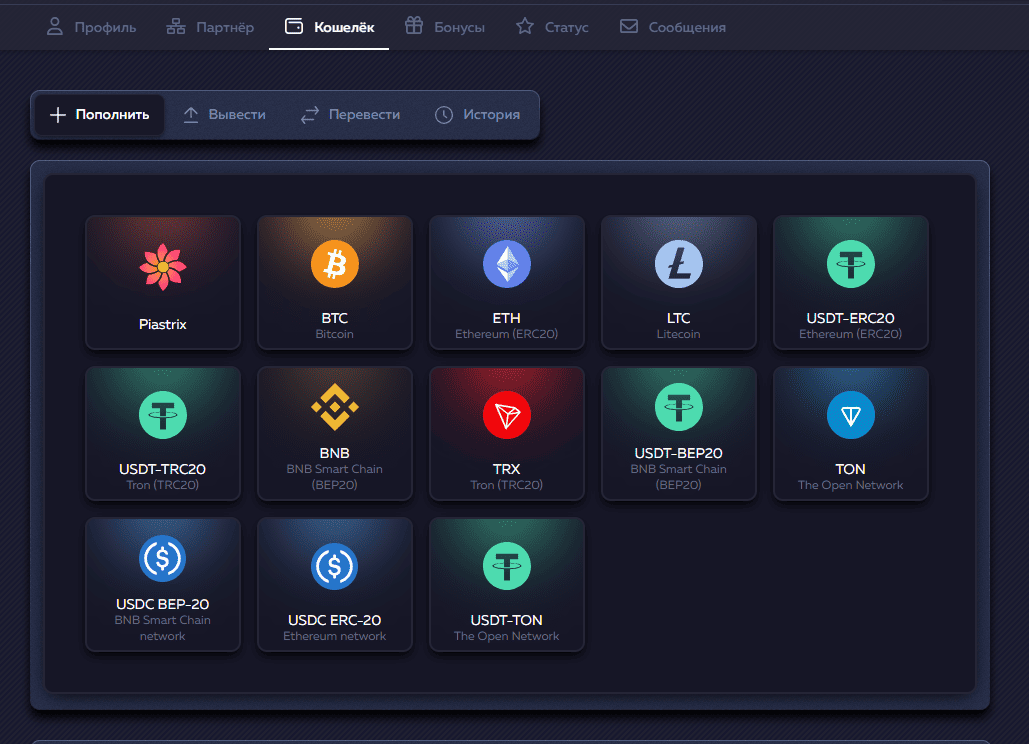Click the Tether icon for USDT-TRC20
Screen dimensions: 1029x744
click(x=163, y=415)
